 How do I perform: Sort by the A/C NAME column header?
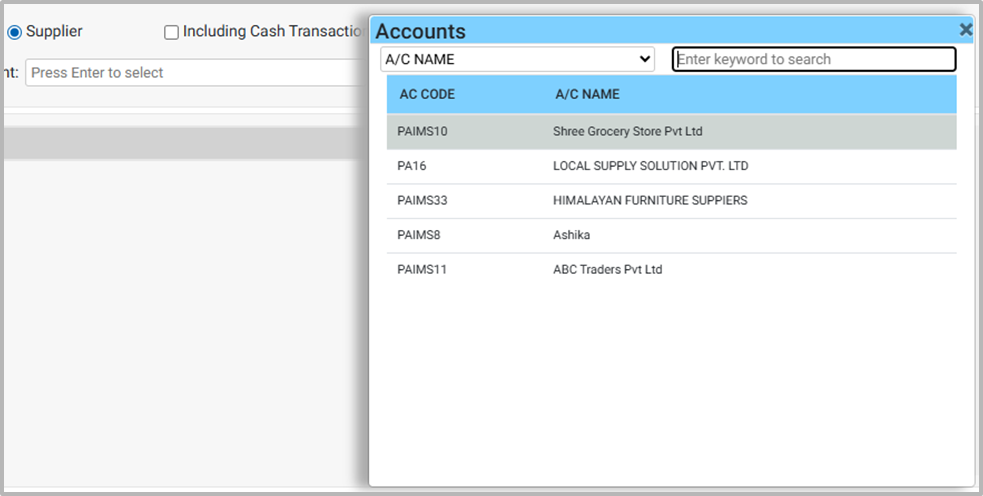[587, 95]
